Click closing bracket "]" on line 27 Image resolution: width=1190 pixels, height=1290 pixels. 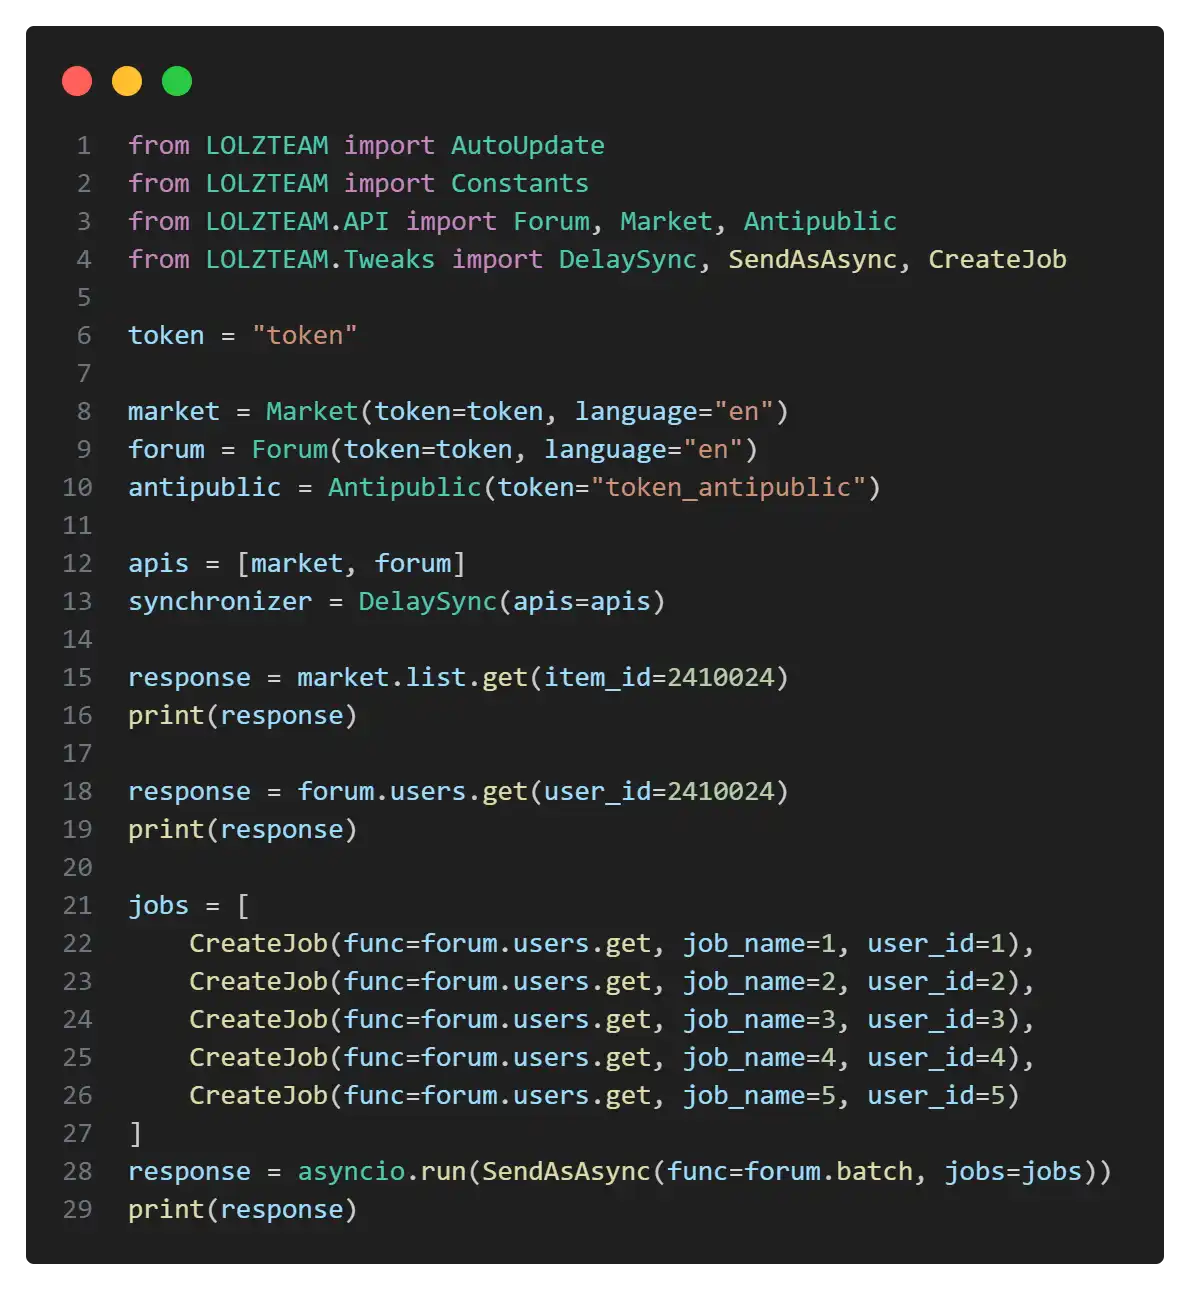(136, 1134)
